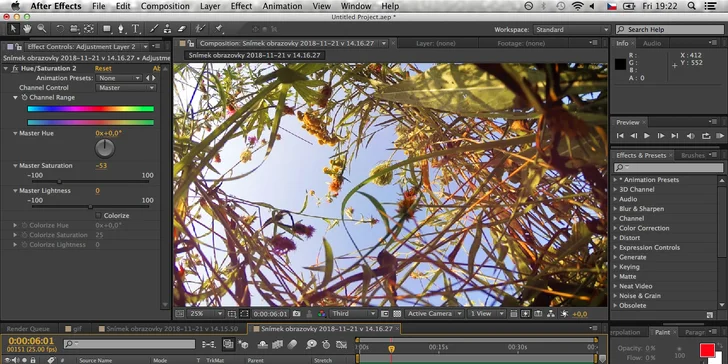The image size is (728, 364).
Task: Open macOS Spotlight search icon
Action: 692,6
